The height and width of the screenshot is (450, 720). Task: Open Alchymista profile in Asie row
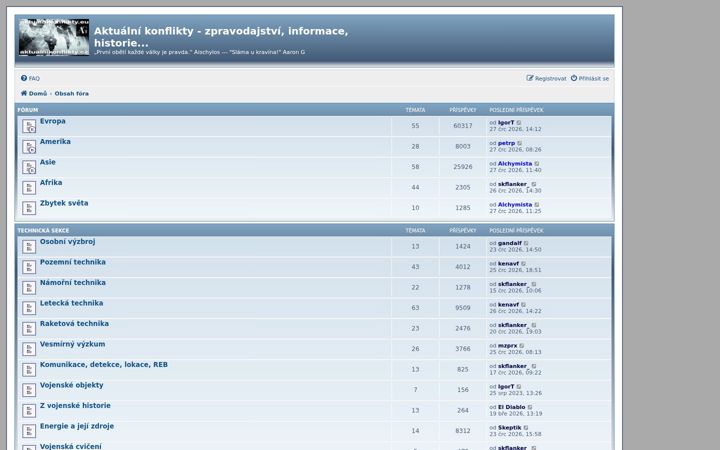515,163
